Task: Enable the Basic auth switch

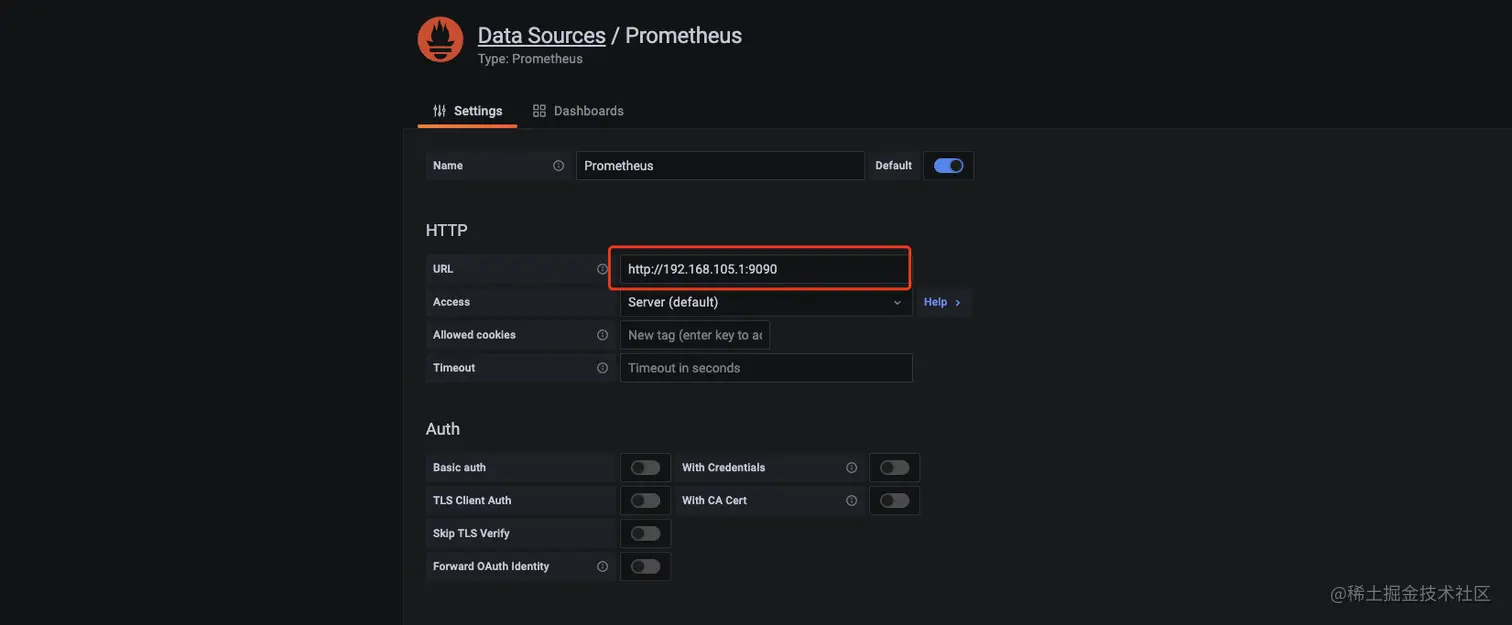Action: [645, 468]
